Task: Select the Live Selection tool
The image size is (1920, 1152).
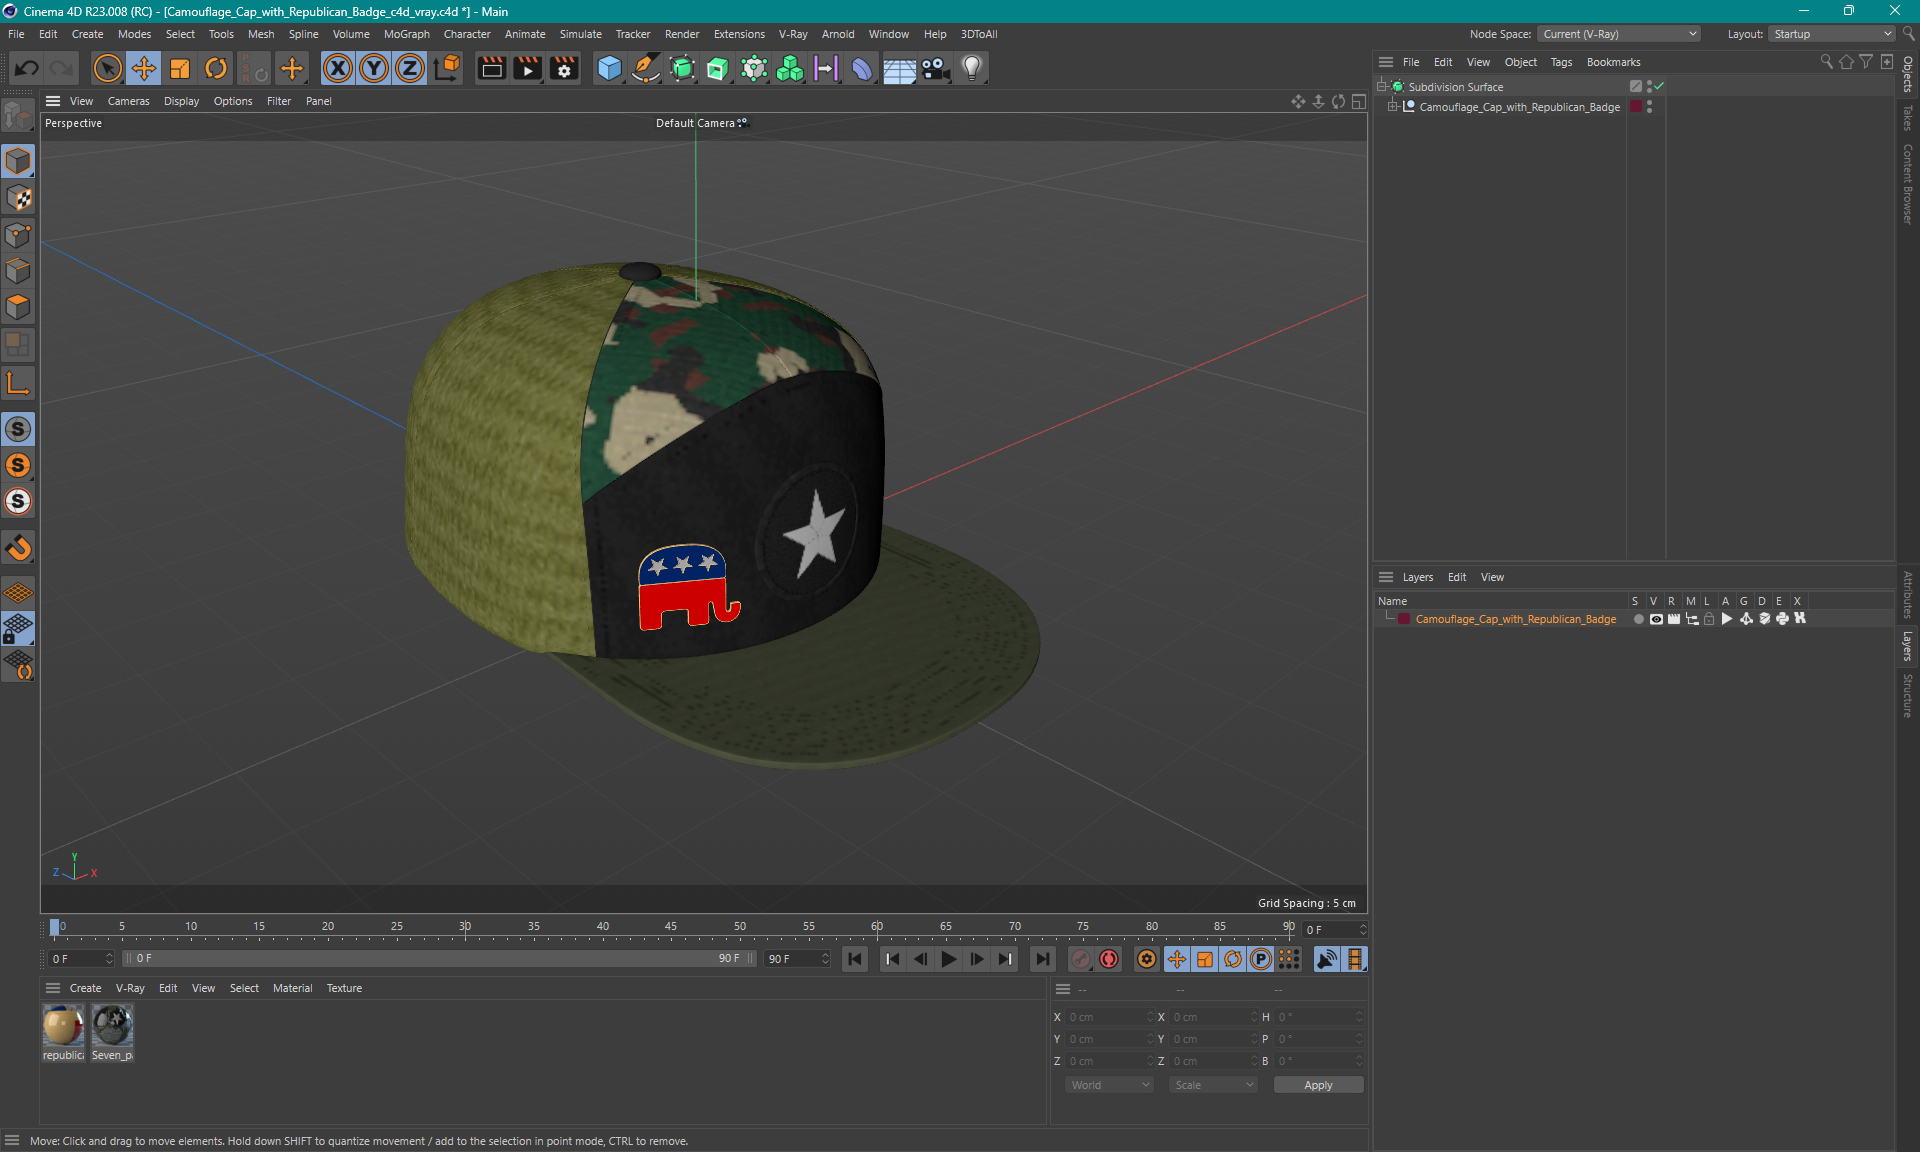Action: 107,68
